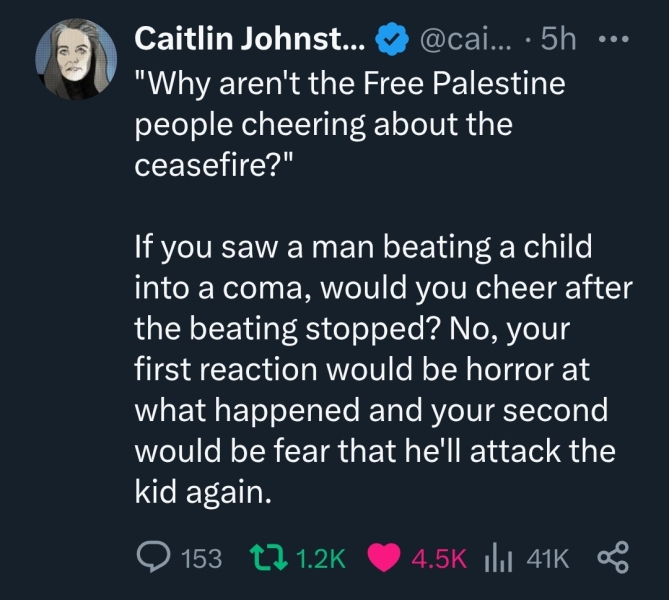Image resolution: width=669 pixels, height=600 pixels.
Task: Open the @cai... handle link
Action: (x=467, y=39)
